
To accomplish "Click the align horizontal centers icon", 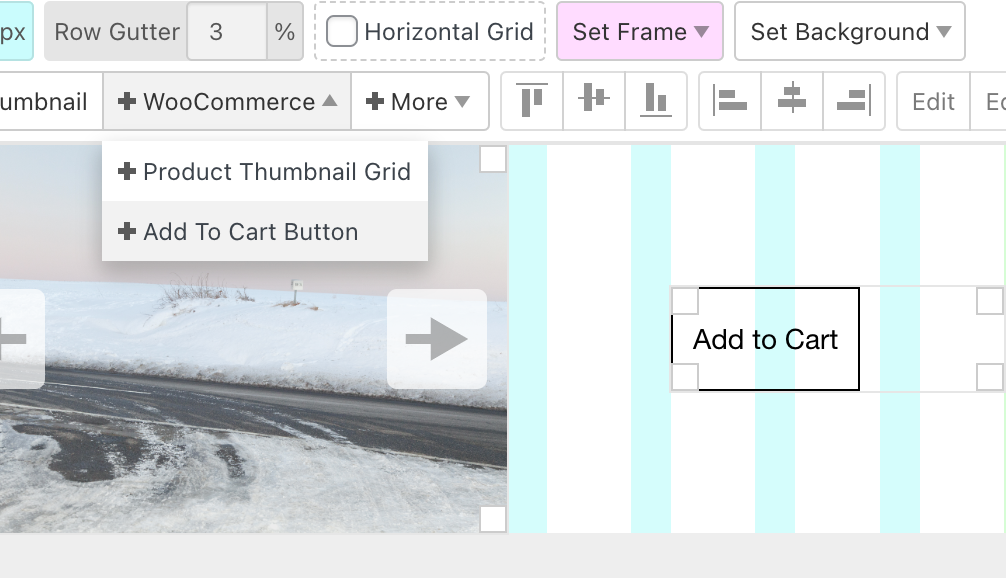I will pos(792,101).
